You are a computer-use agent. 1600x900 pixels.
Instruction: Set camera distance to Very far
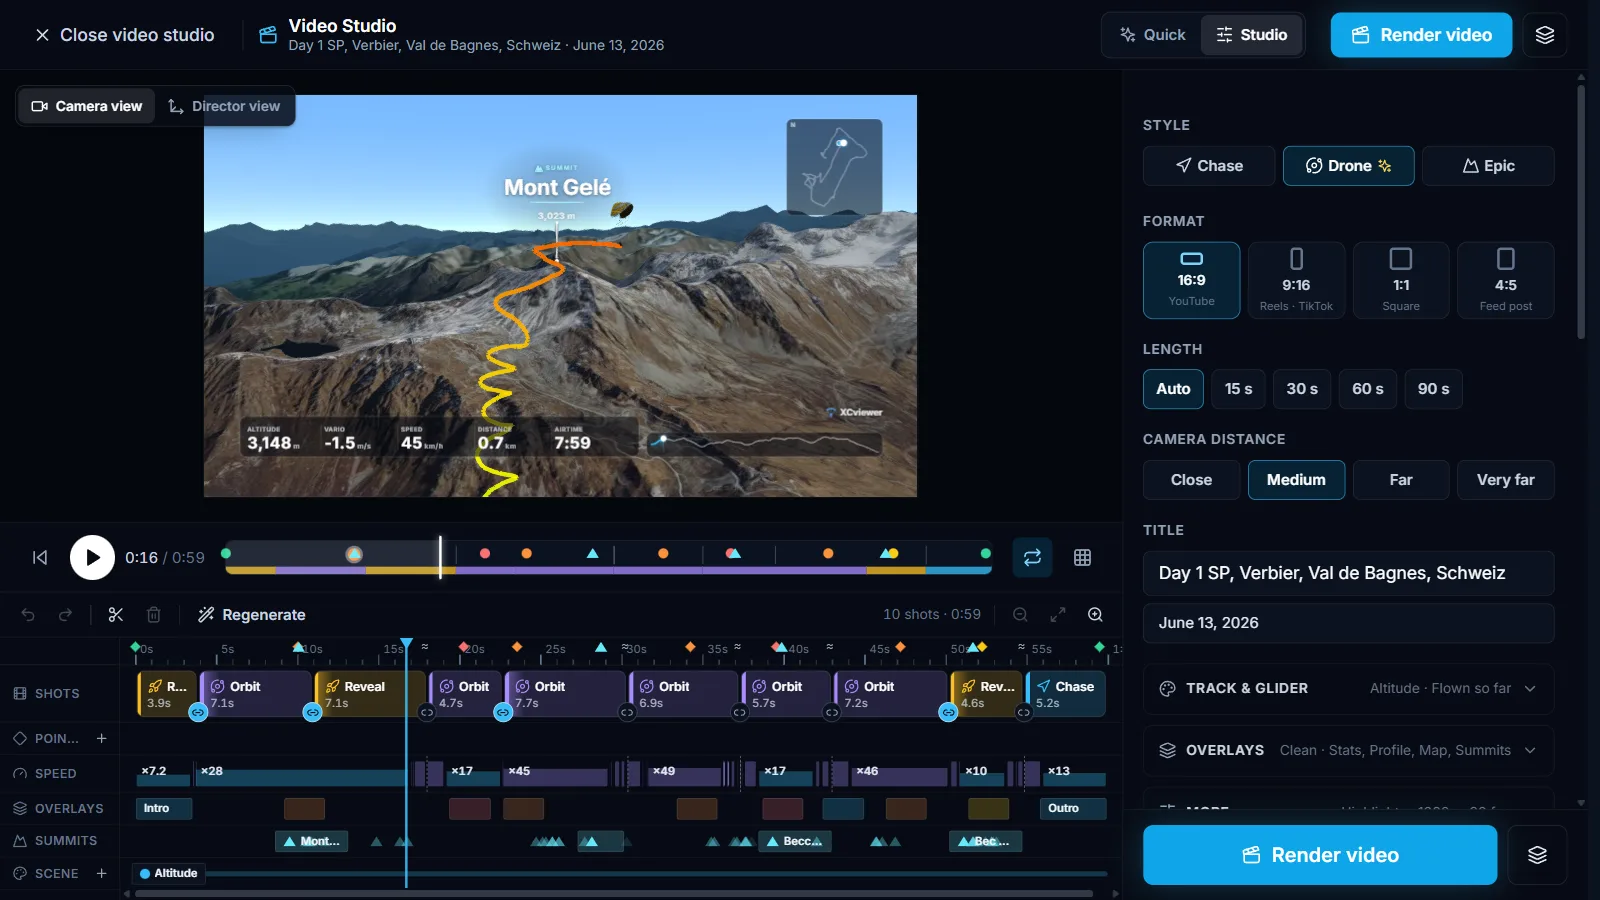pyautogui.click(x=1505, y=480)
